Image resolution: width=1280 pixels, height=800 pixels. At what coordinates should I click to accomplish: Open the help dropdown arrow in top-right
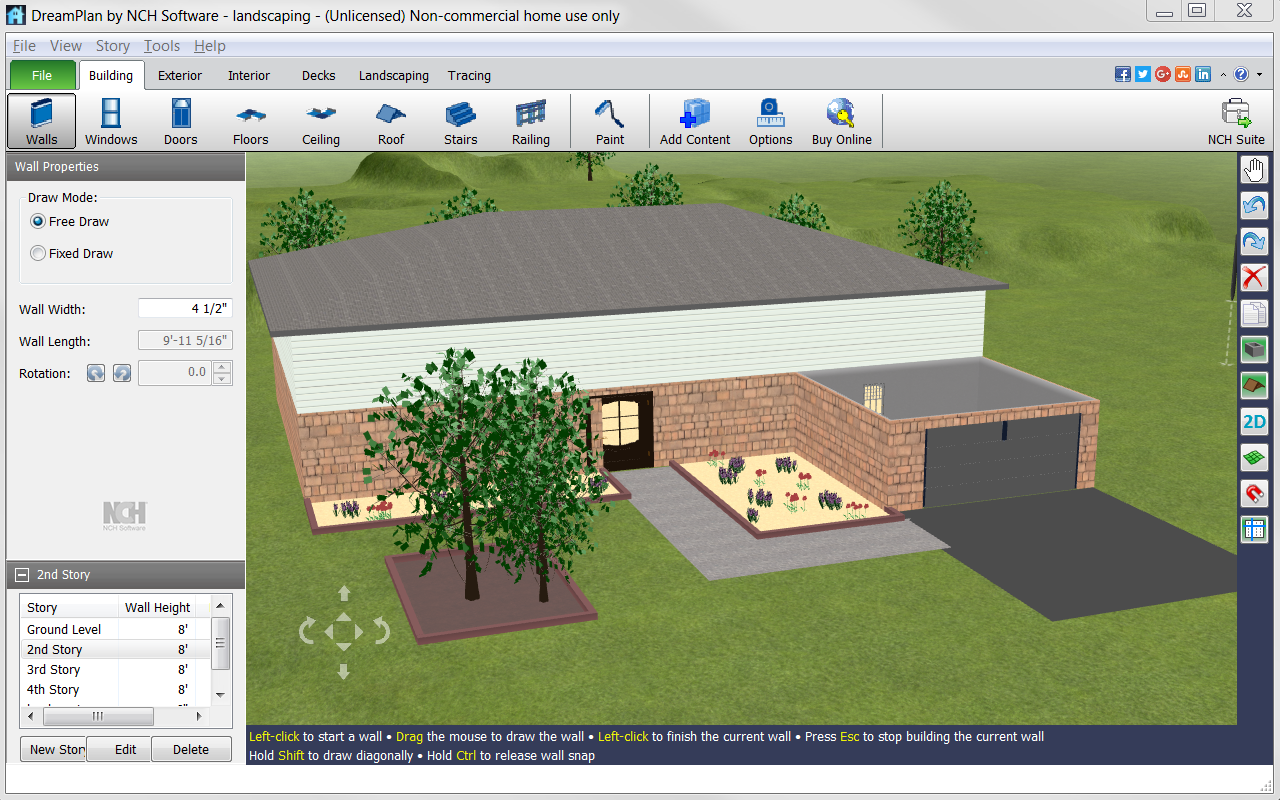[1257, 75]
